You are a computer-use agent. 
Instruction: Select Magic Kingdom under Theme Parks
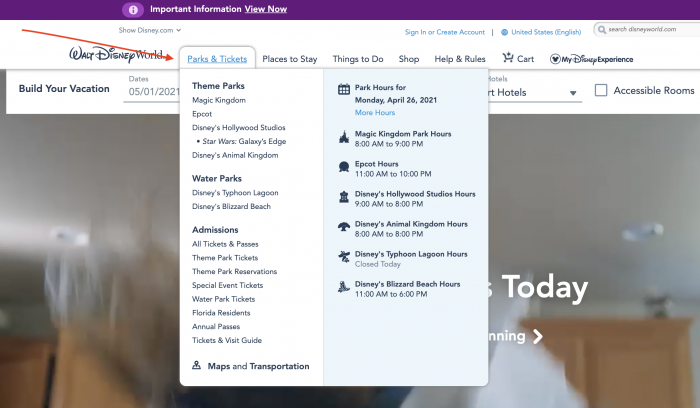click(x=219, y=100)
